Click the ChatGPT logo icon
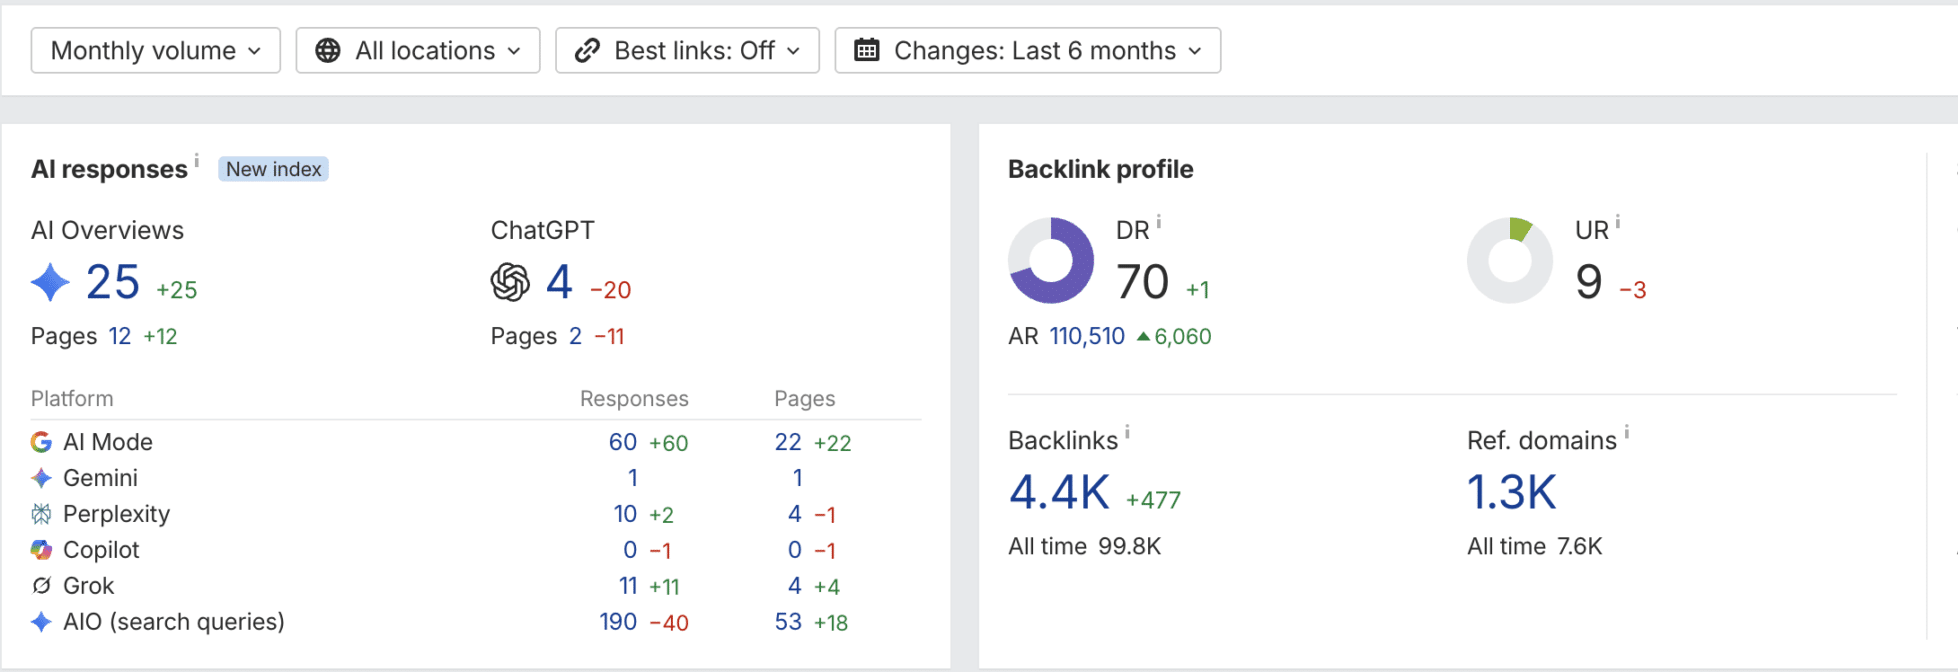The width and height of the screenshot is (1958, 672). [x=510, y=282]
